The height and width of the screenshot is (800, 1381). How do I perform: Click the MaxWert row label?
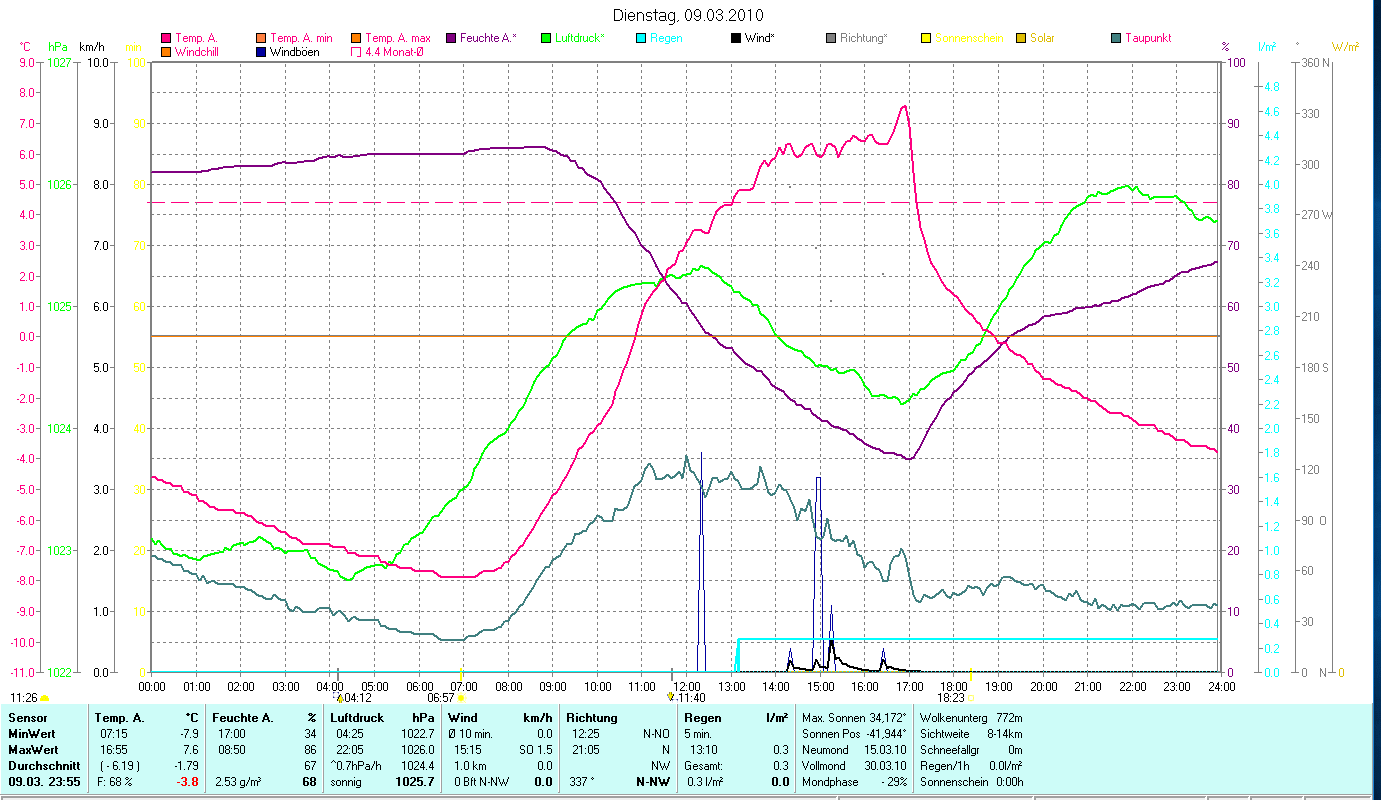(34, 750)
